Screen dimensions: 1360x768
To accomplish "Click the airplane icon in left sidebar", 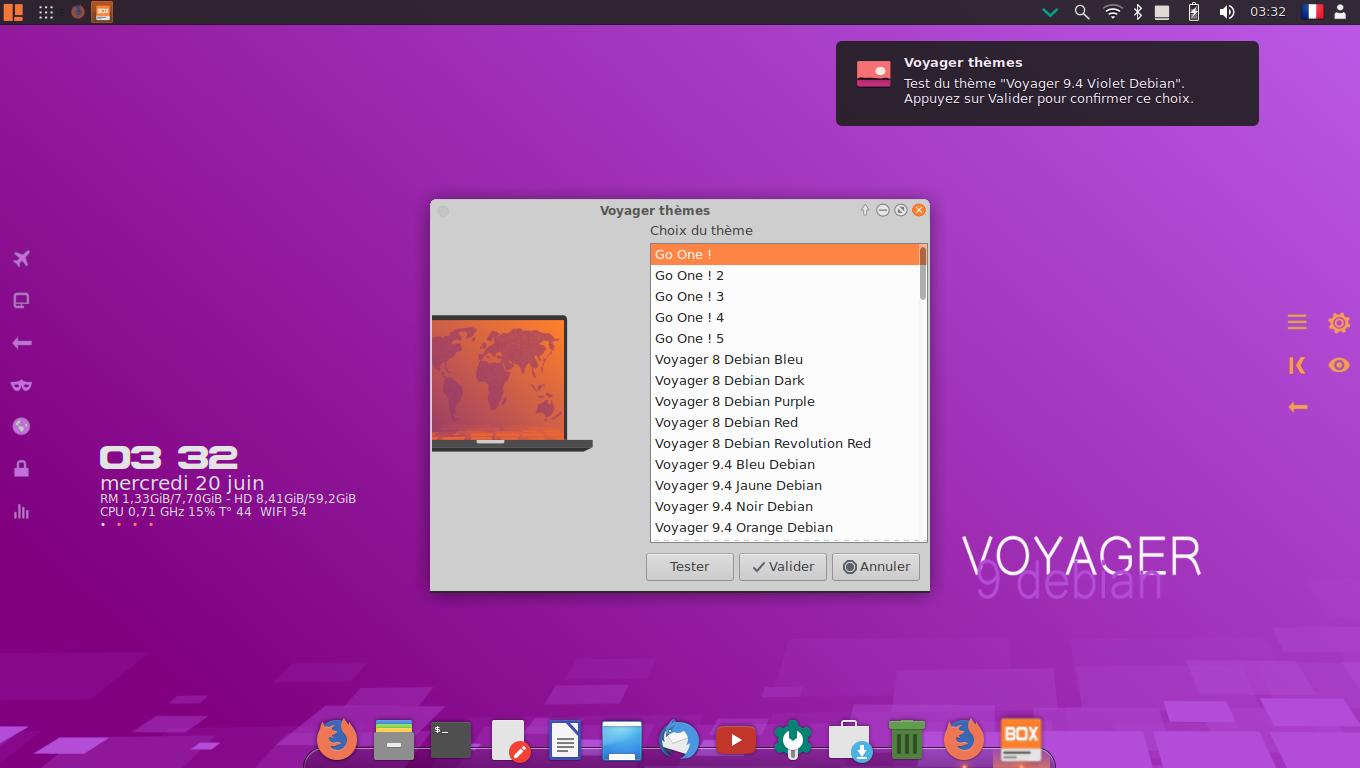I will 21,259.
